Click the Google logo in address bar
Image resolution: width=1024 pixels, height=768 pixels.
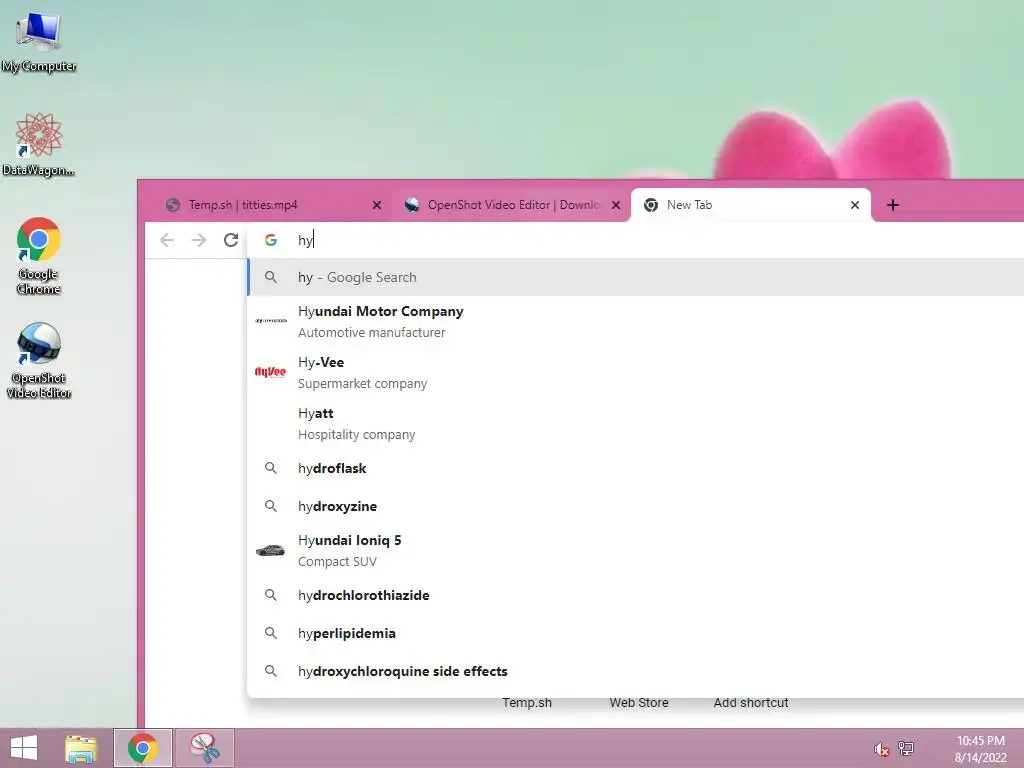[270, 240]
